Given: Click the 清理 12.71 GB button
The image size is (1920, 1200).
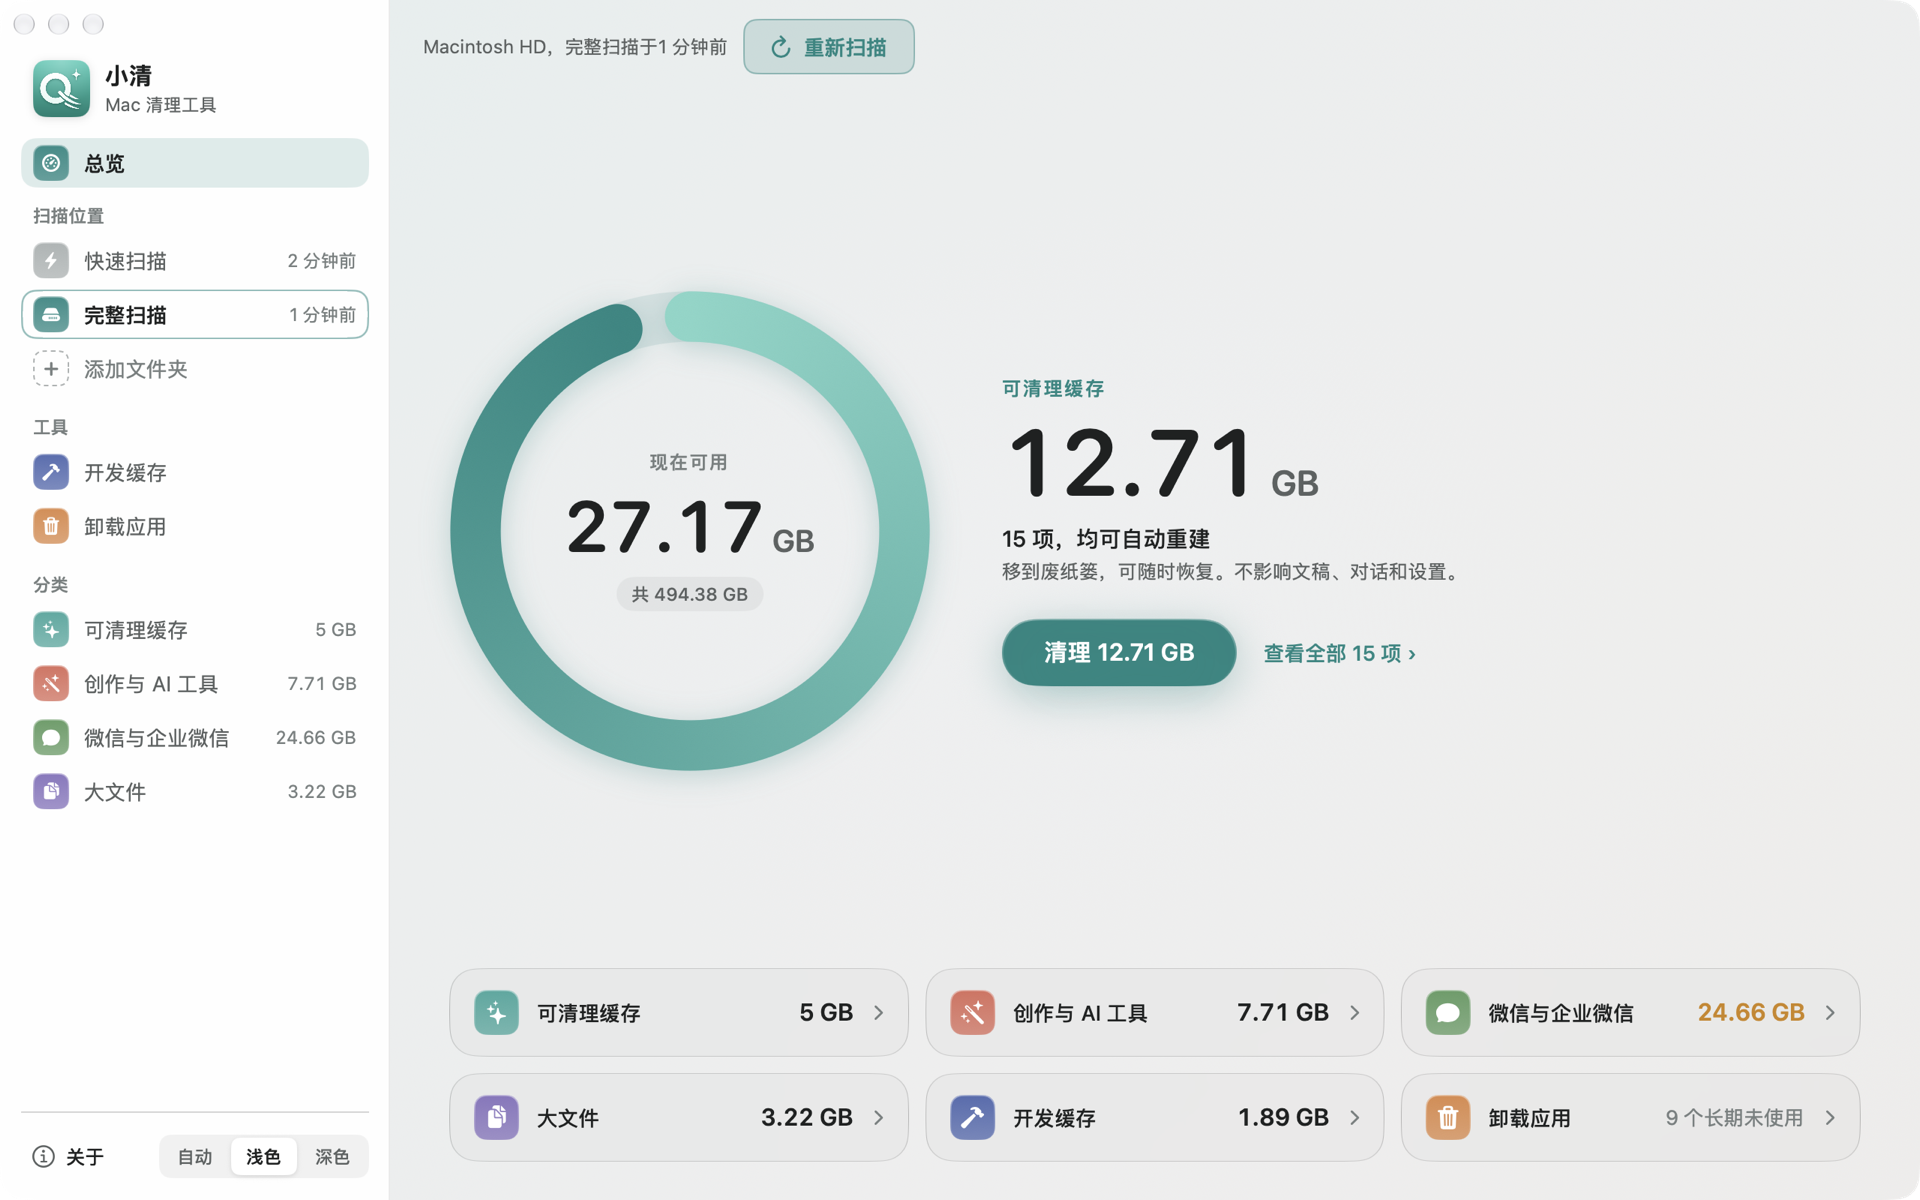Looking at the screenshot, I should (1119, 653).
